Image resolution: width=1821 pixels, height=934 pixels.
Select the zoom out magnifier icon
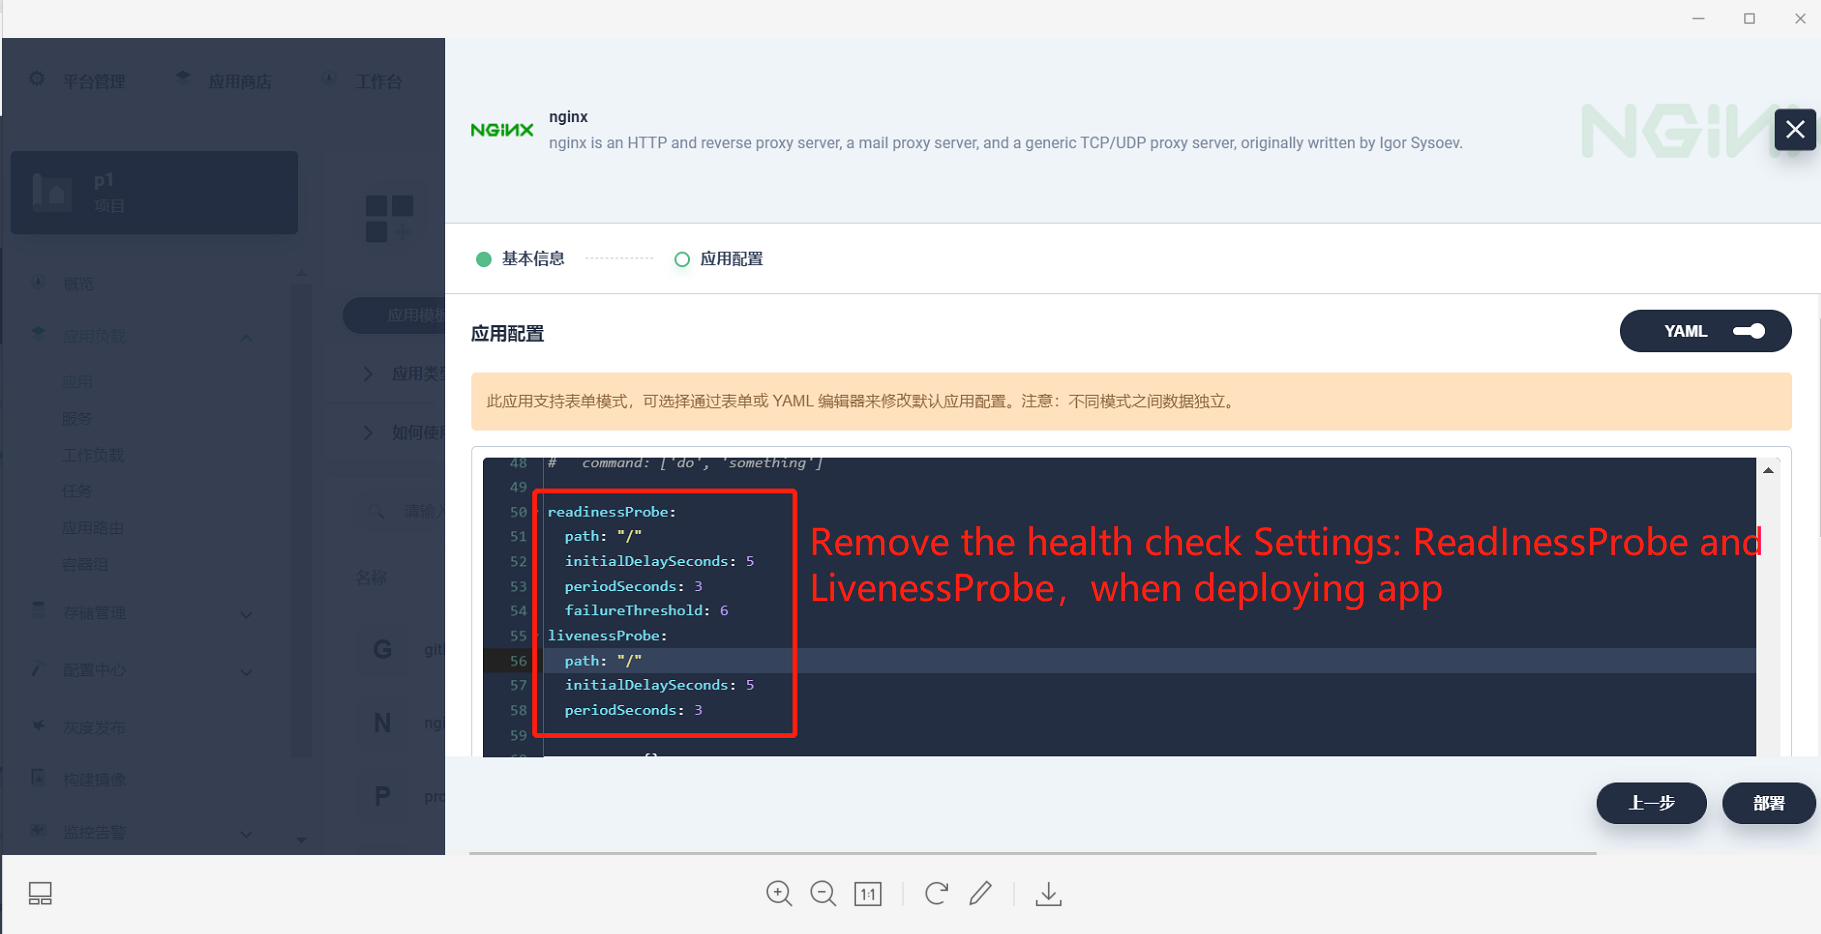point(823,893)
